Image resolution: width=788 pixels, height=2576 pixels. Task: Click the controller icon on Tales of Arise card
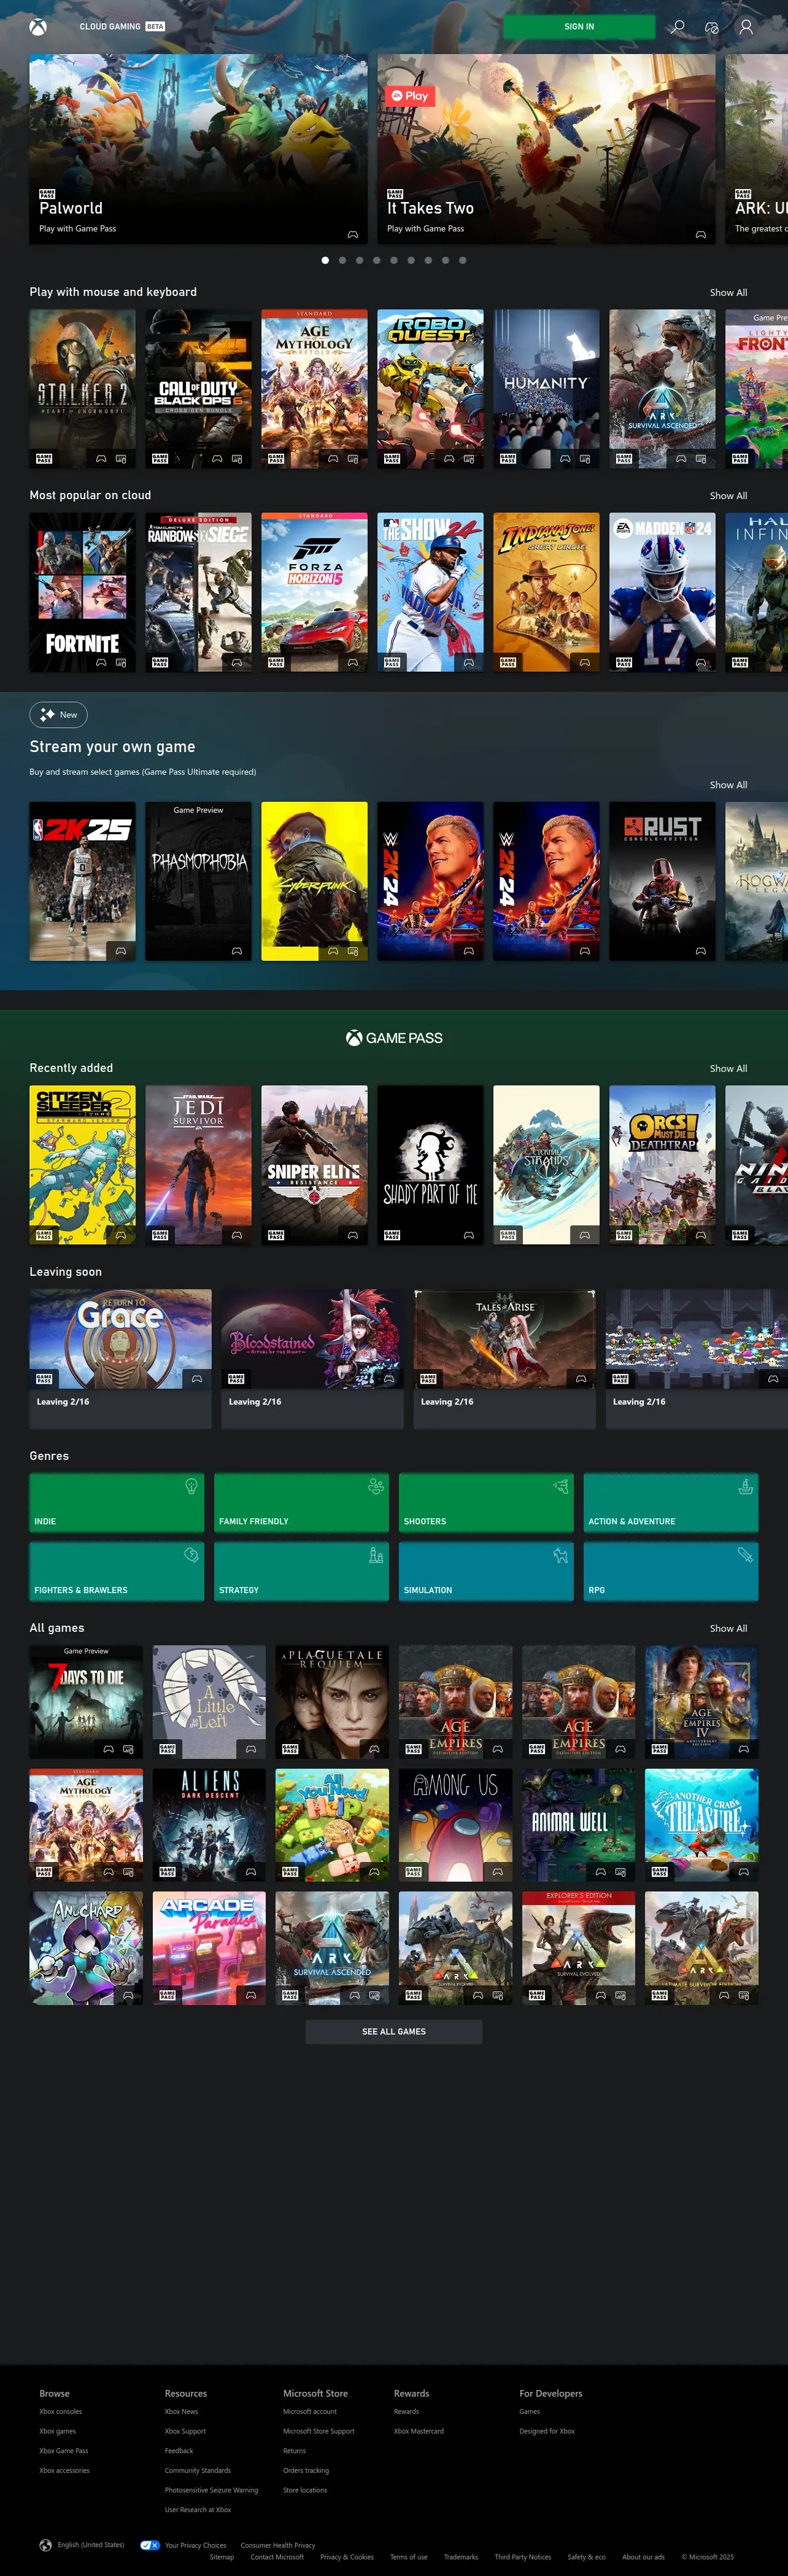pos(581,1379)
